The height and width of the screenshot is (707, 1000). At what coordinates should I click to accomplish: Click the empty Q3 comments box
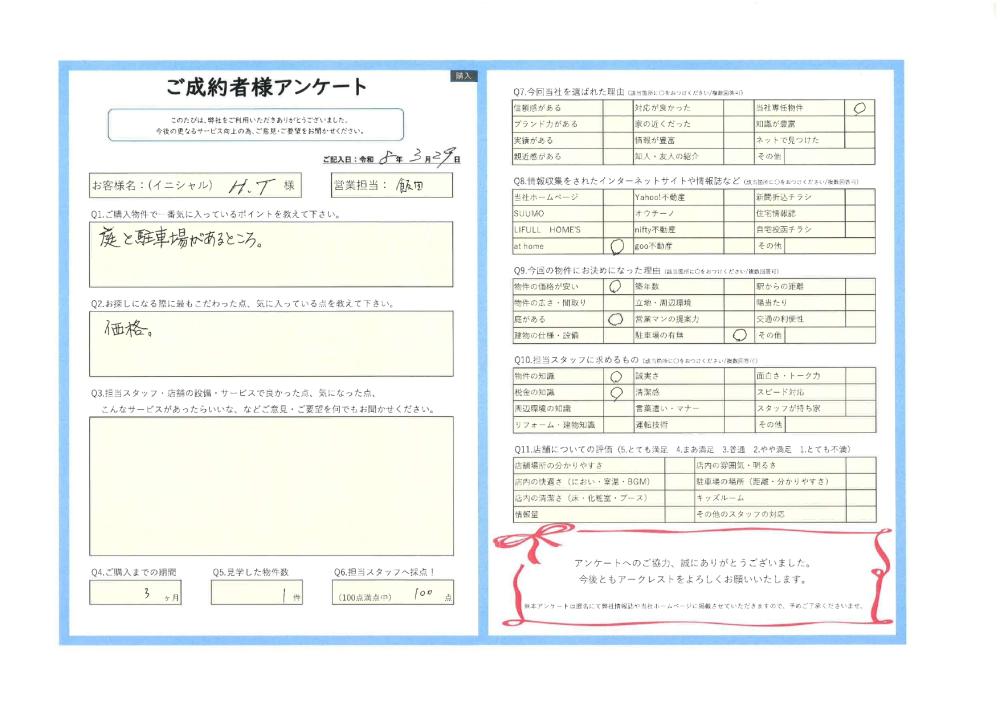click(270, 485)
